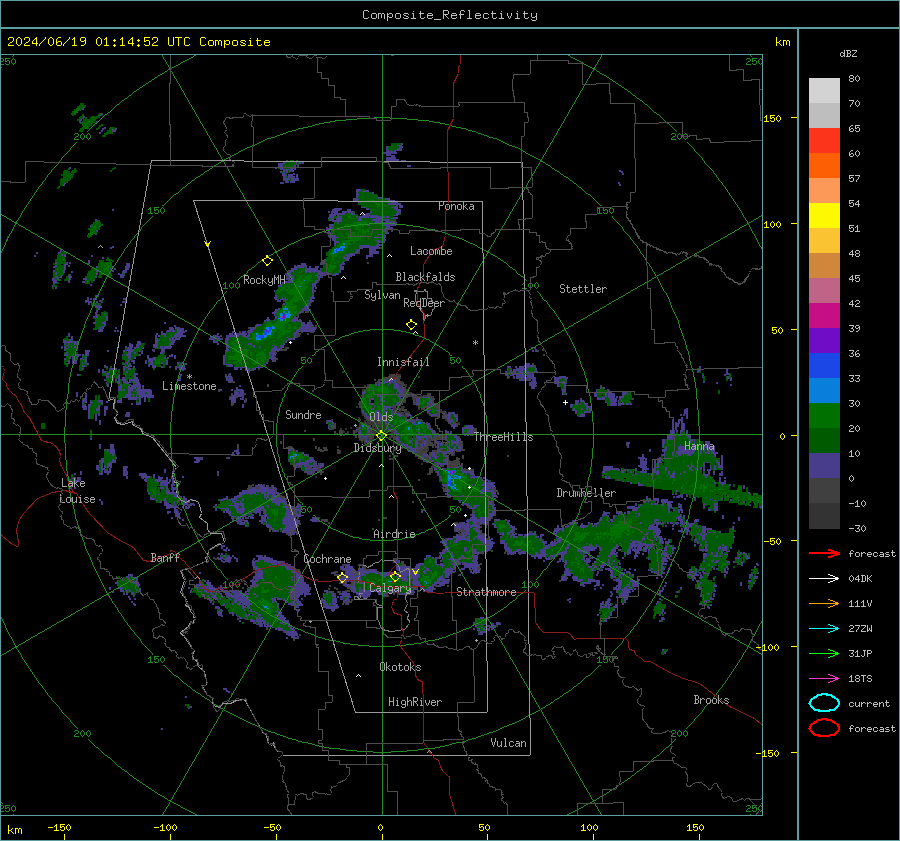
Task: Click the red forecast arrow in legend
Action: tap(824, 553)
